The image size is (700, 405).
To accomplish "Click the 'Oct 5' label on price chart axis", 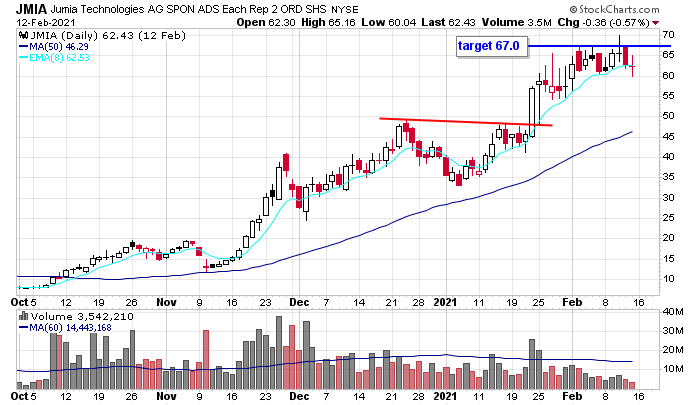I will (x=24, y=302).
